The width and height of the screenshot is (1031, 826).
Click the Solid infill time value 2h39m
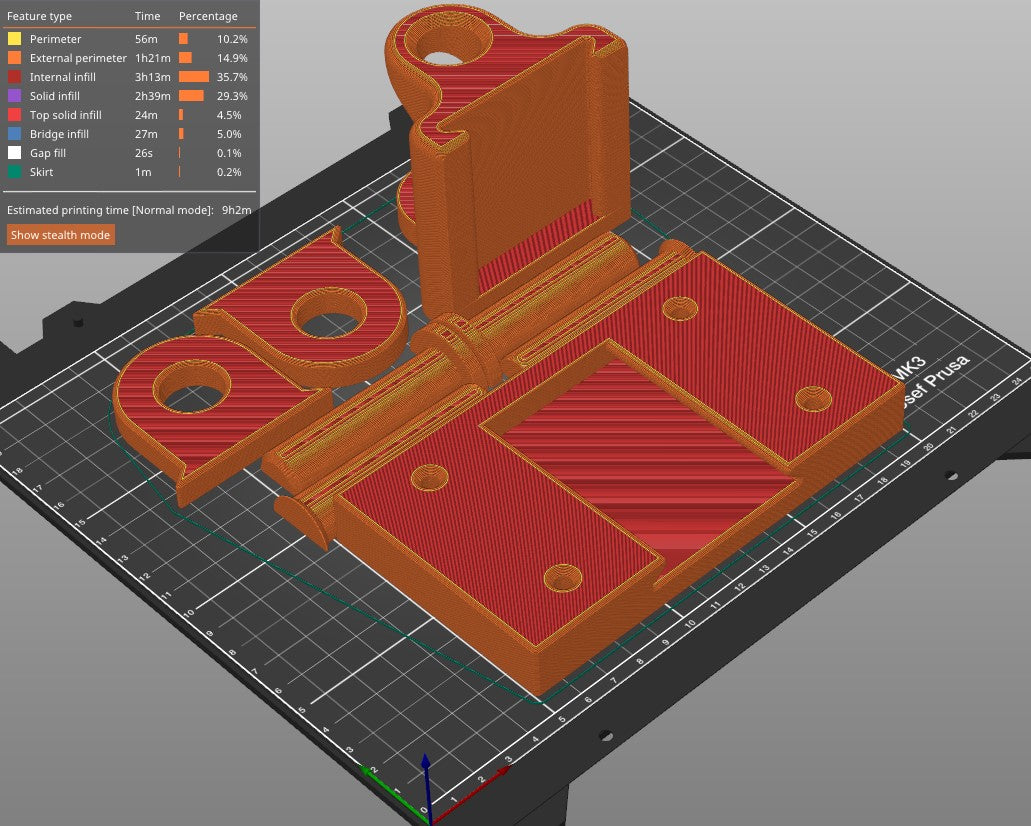tap(152, 96)
